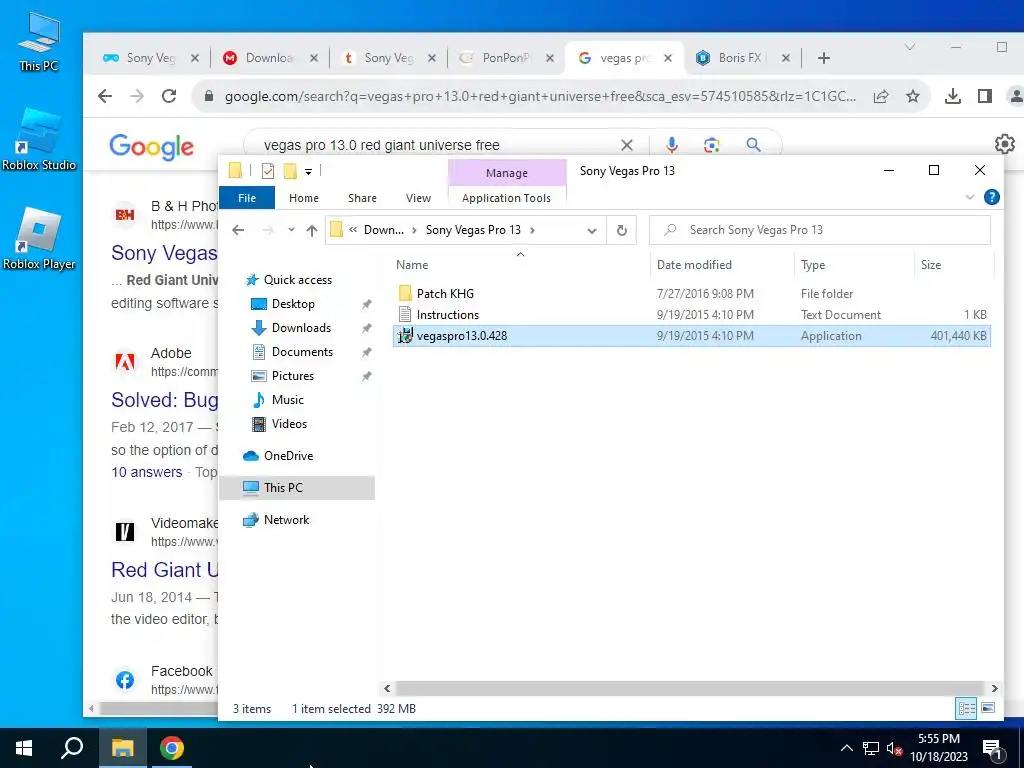Clear the Google search box
The height and width of the screenshot is (768, 1024).
coord(627,145)
